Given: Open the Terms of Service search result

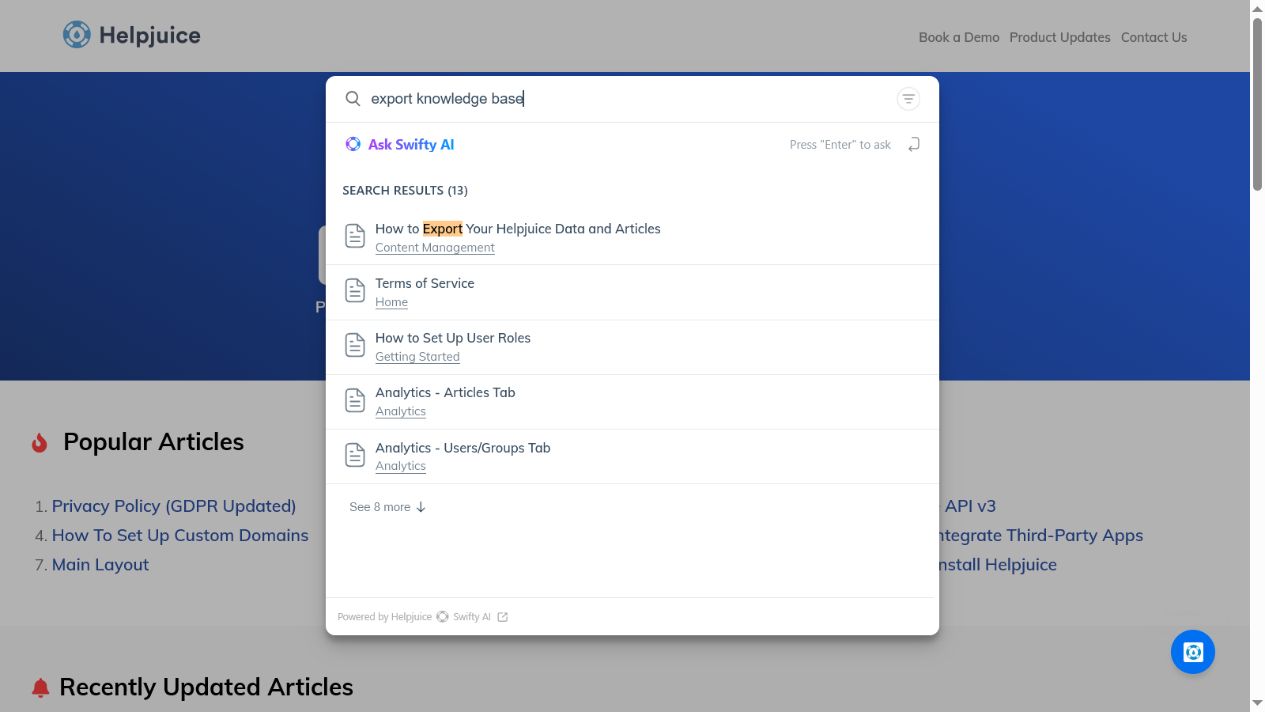Looking at the screenshot, I should click(425, 284).
